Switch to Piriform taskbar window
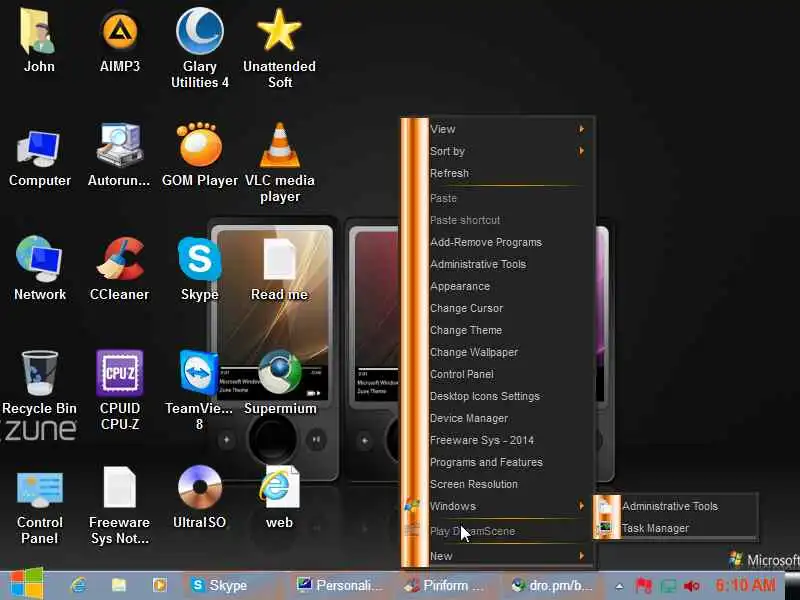This screenshot has width=800, height=600. click(444, 585)
